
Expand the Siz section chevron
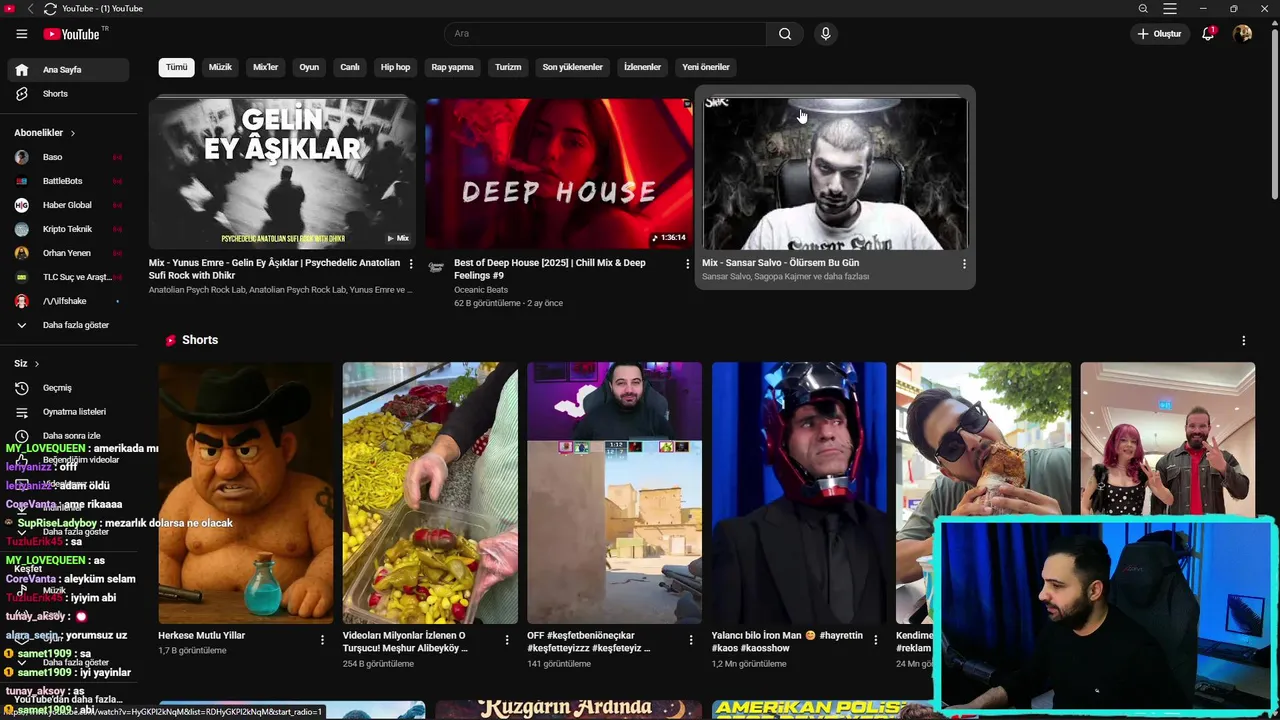click(x=37, y=364)
